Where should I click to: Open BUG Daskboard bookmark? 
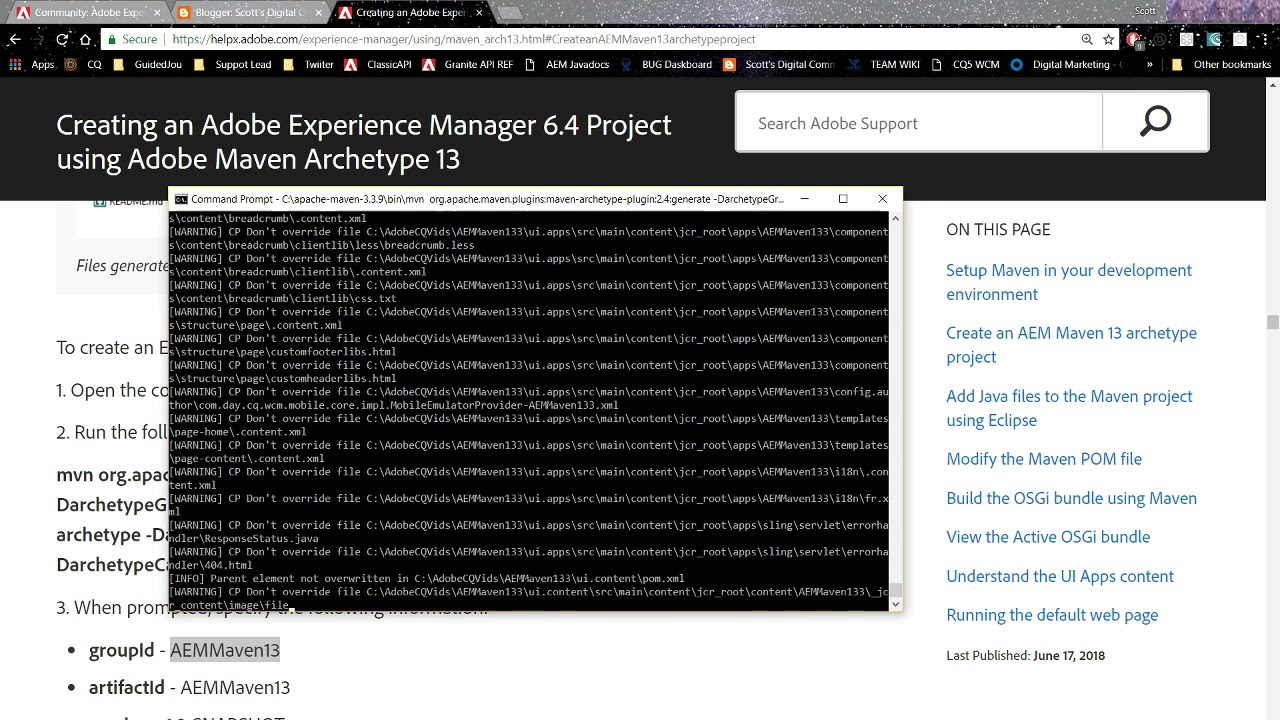tap(666, 64)
